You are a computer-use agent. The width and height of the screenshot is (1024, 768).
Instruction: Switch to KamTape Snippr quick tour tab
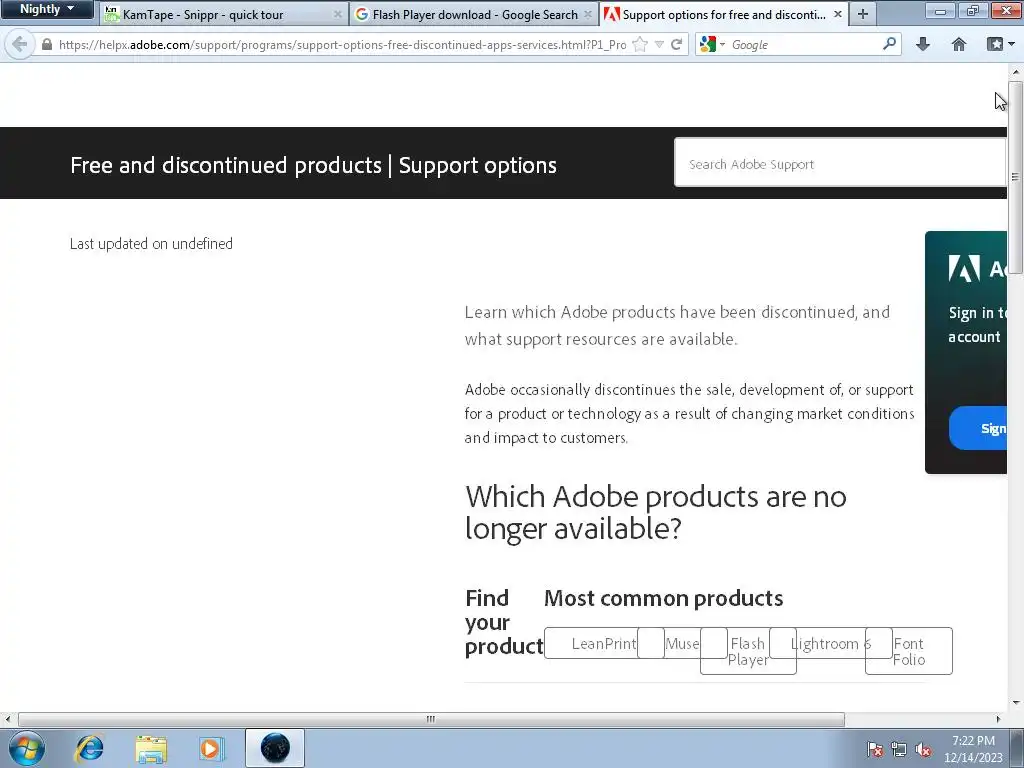224,14
